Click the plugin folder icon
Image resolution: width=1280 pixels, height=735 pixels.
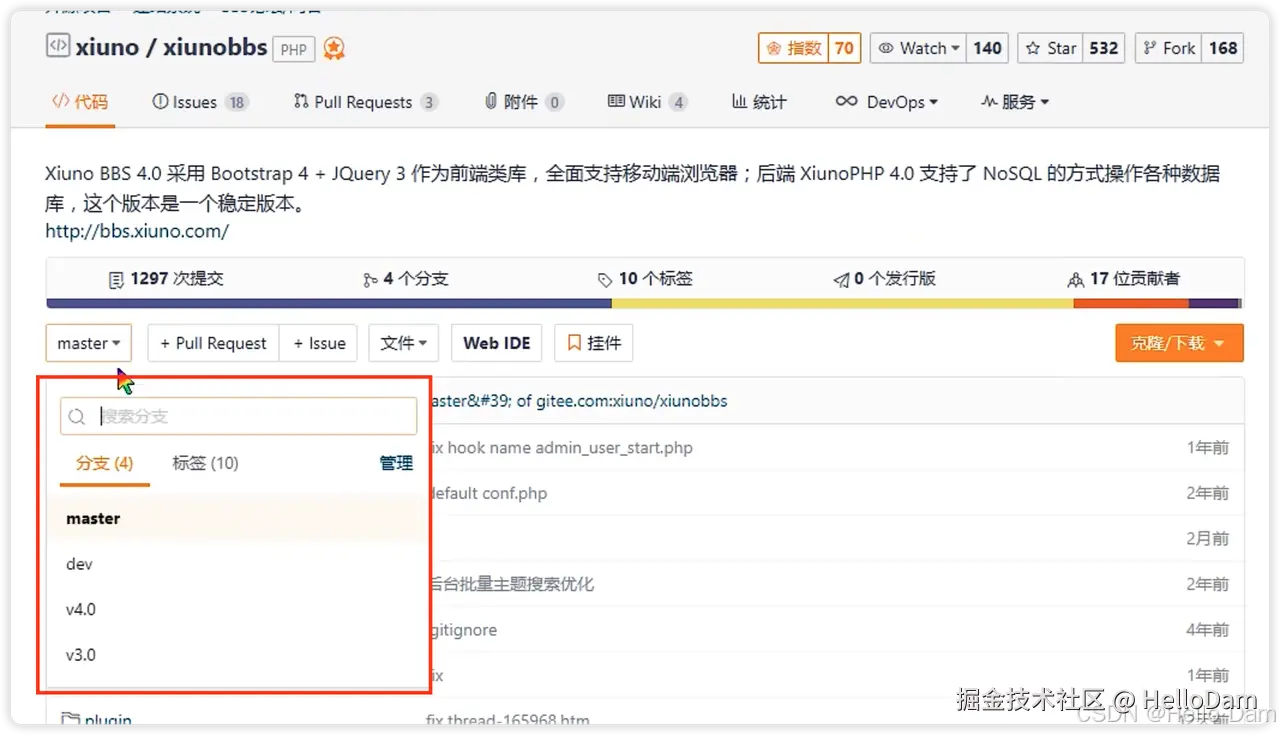[70, 720]
